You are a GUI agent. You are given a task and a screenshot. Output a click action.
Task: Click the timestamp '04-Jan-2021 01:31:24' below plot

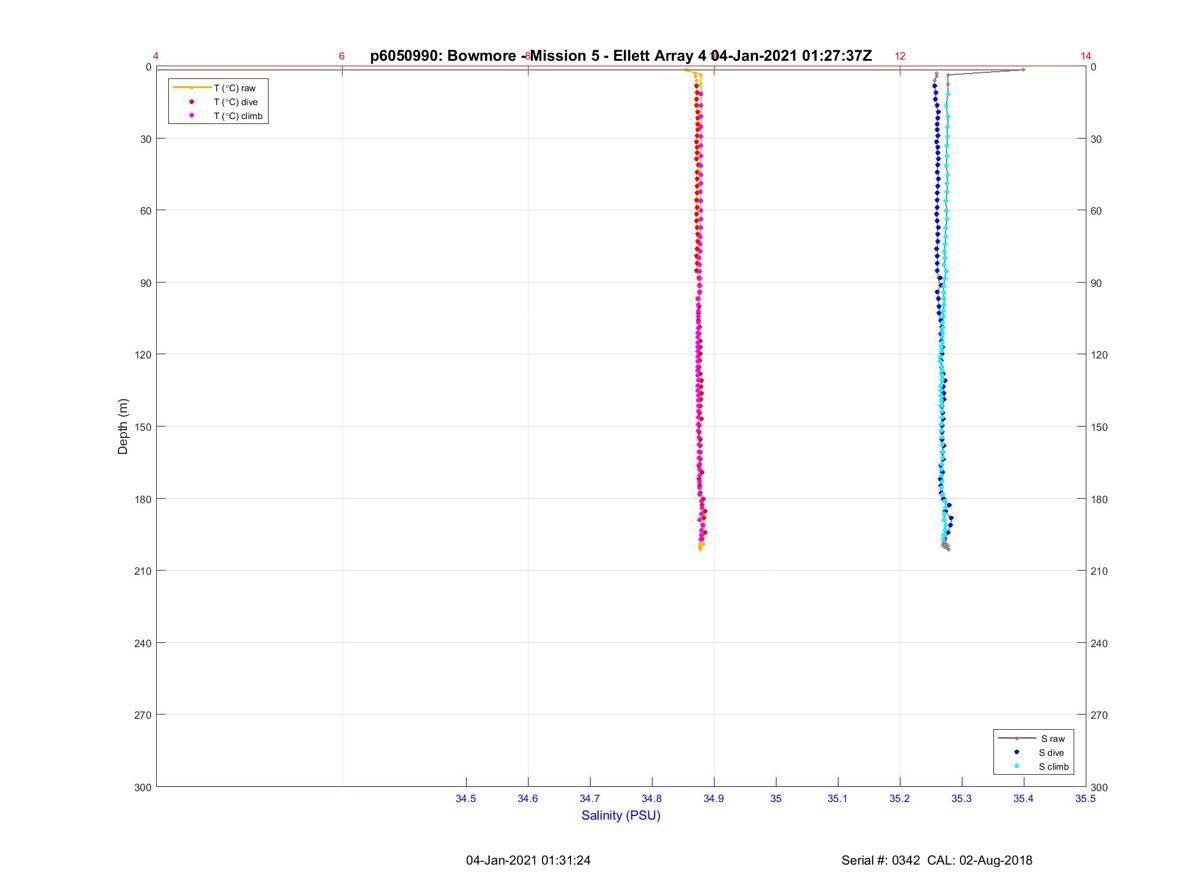528,860
